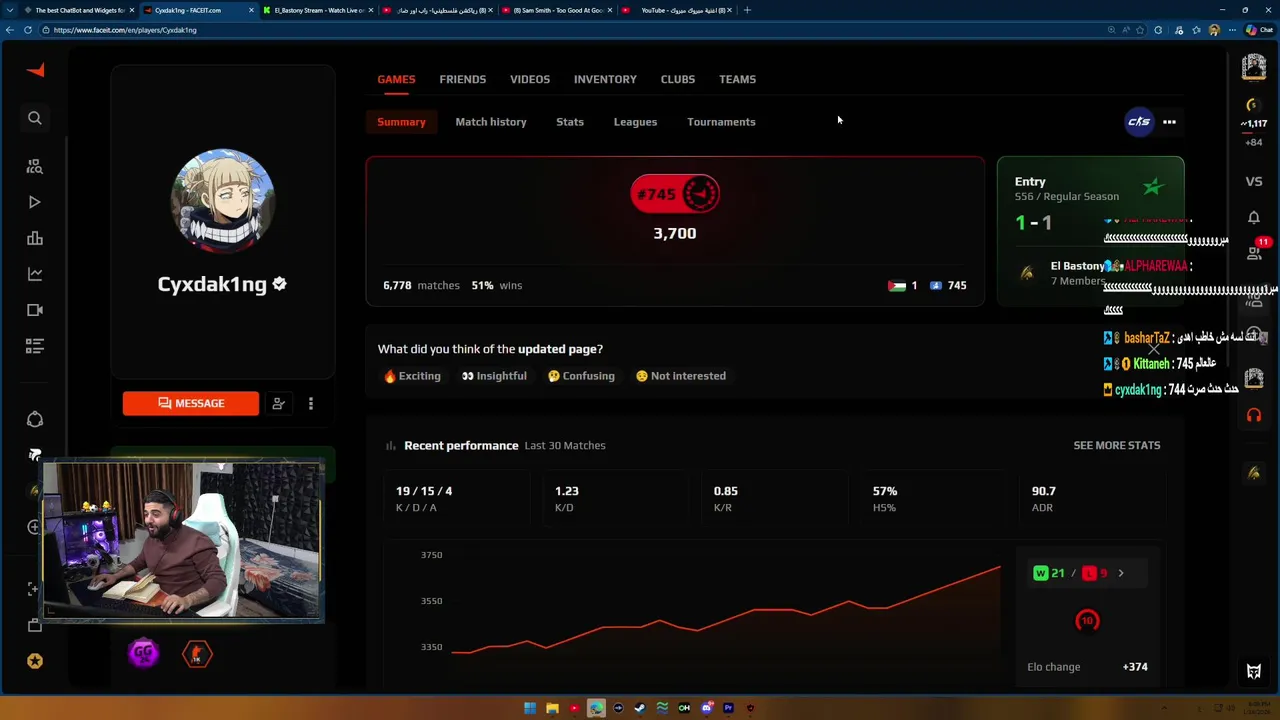1280x720 pixels.
Task: Open the user avatar in right sidebar
Action: pyautogui.click(x=1254, y=67)
